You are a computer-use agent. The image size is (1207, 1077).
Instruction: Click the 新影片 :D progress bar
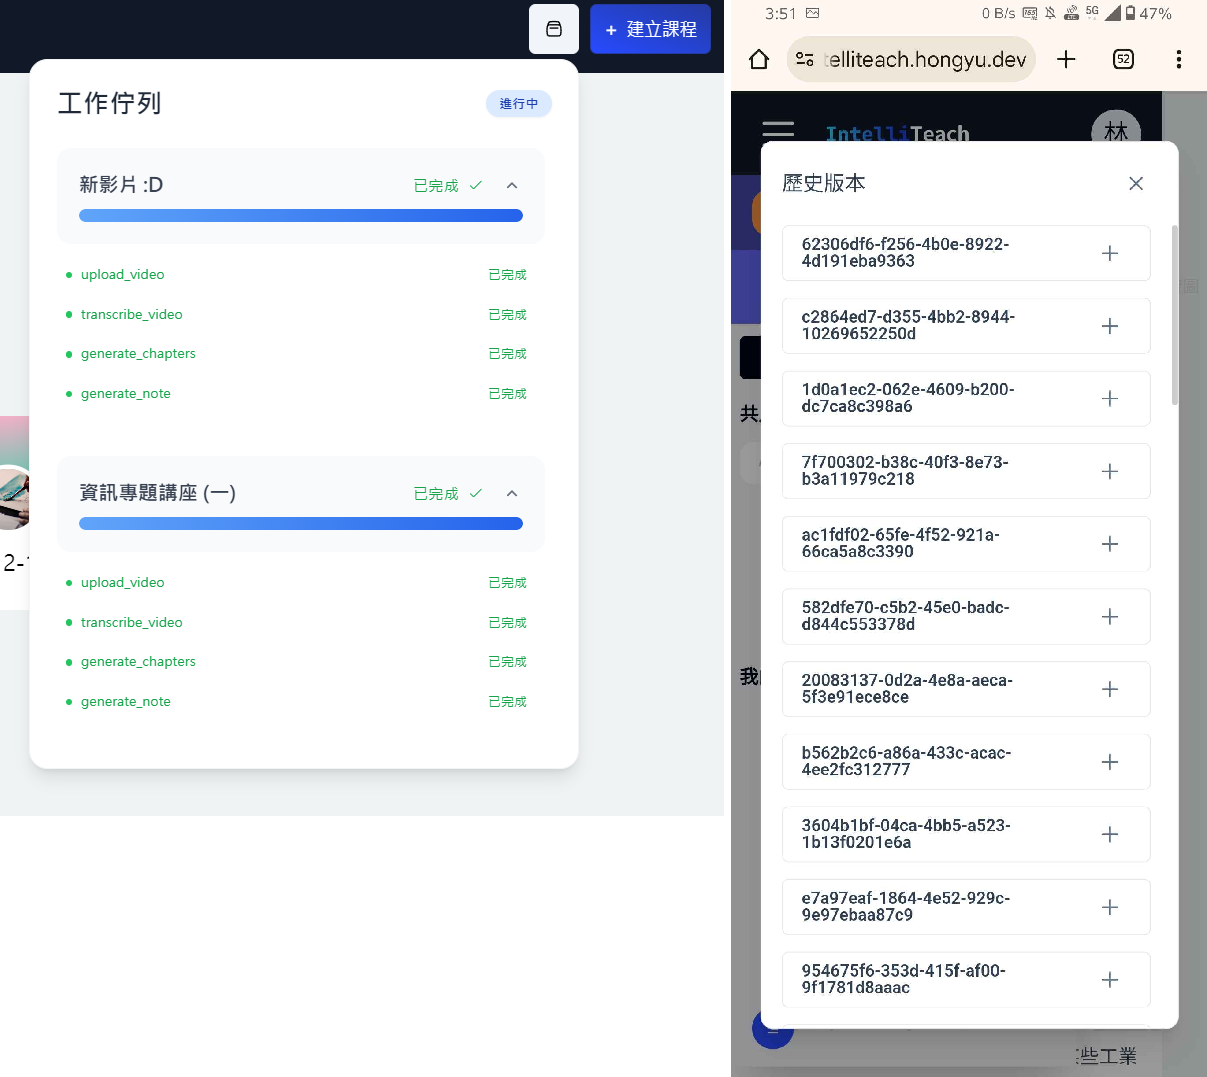coord(300,215)
